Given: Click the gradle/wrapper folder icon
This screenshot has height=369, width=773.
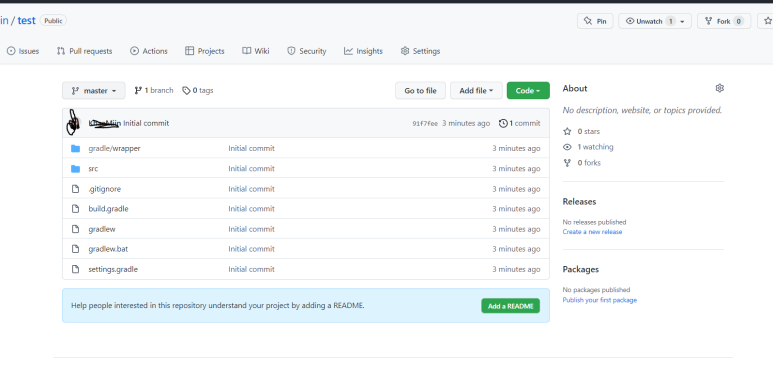Looking at the screenshot, I should point(75,148).
